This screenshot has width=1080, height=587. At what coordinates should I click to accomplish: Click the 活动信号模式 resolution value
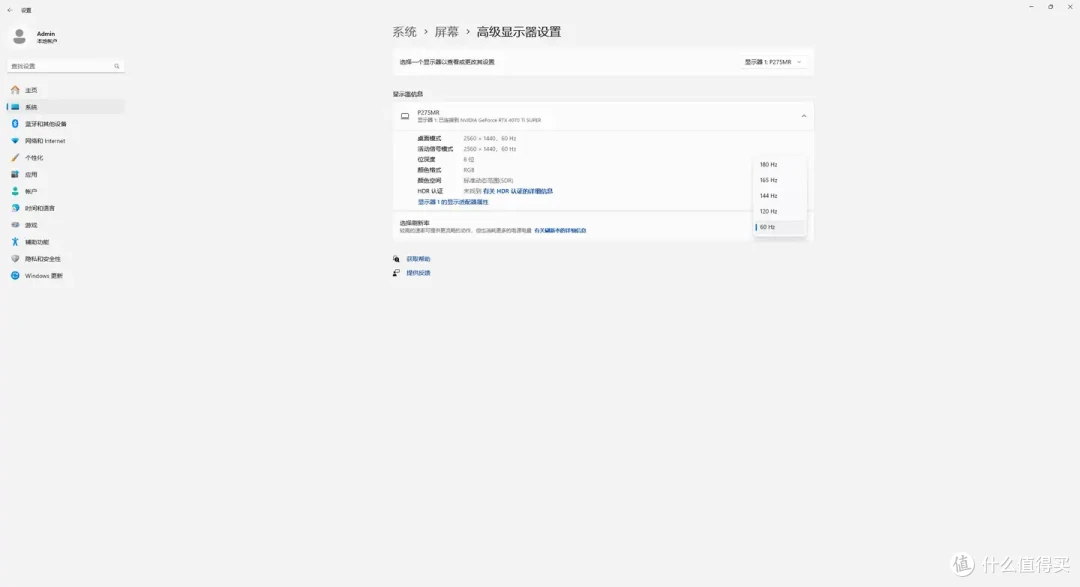tap(490, 149)
